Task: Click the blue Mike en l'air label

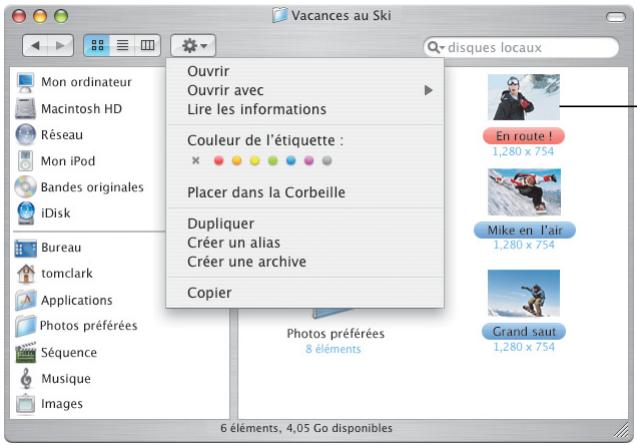Action: click(x=524, y=230)
